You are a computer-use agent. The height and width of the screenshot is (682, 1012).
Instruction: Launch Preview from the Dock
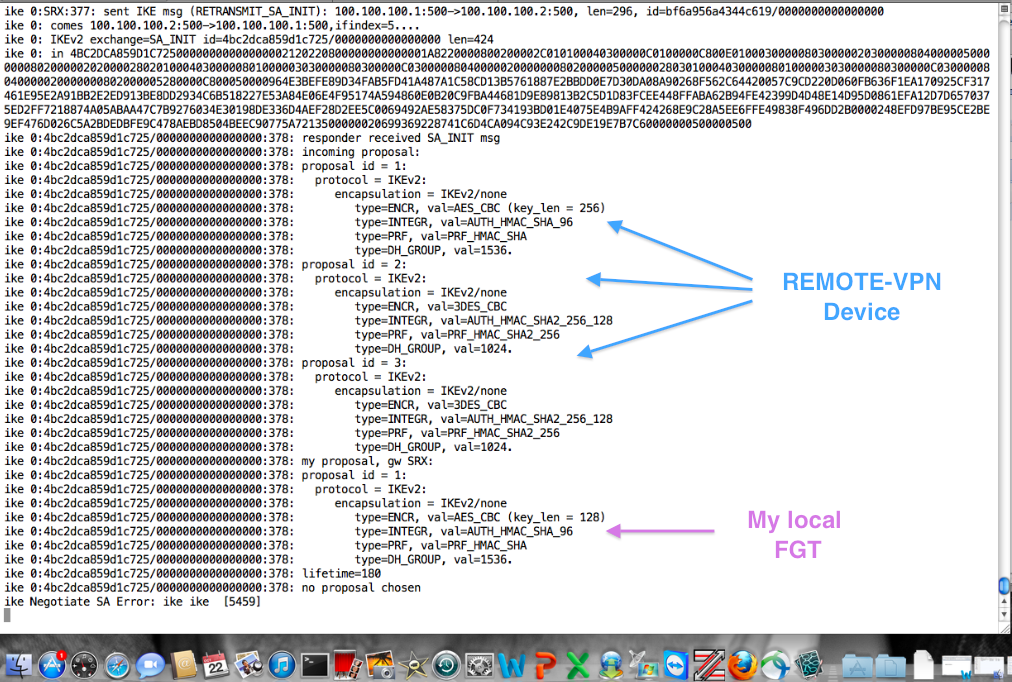[x=248, y=665]
